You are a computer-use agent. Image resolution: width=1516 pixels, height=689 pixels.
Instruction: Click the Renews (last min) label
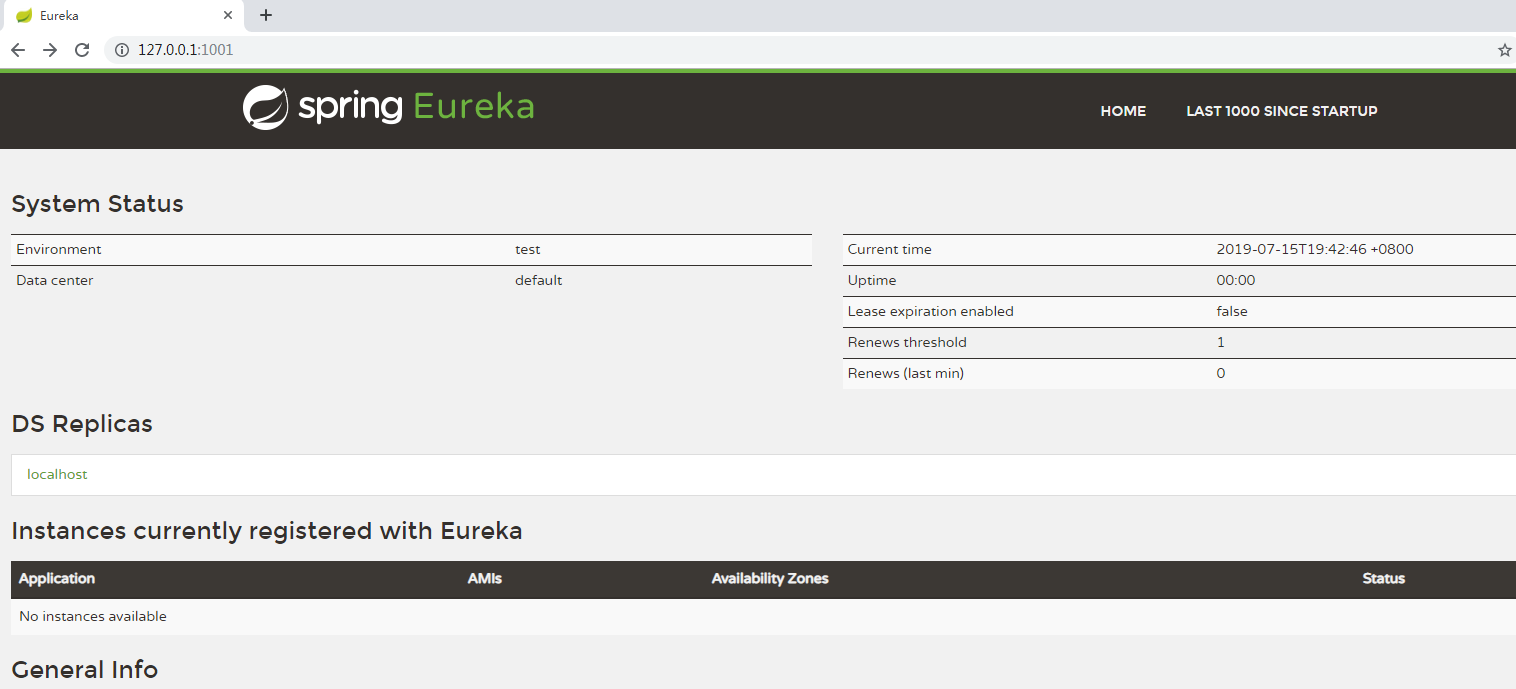coord(906,373)
